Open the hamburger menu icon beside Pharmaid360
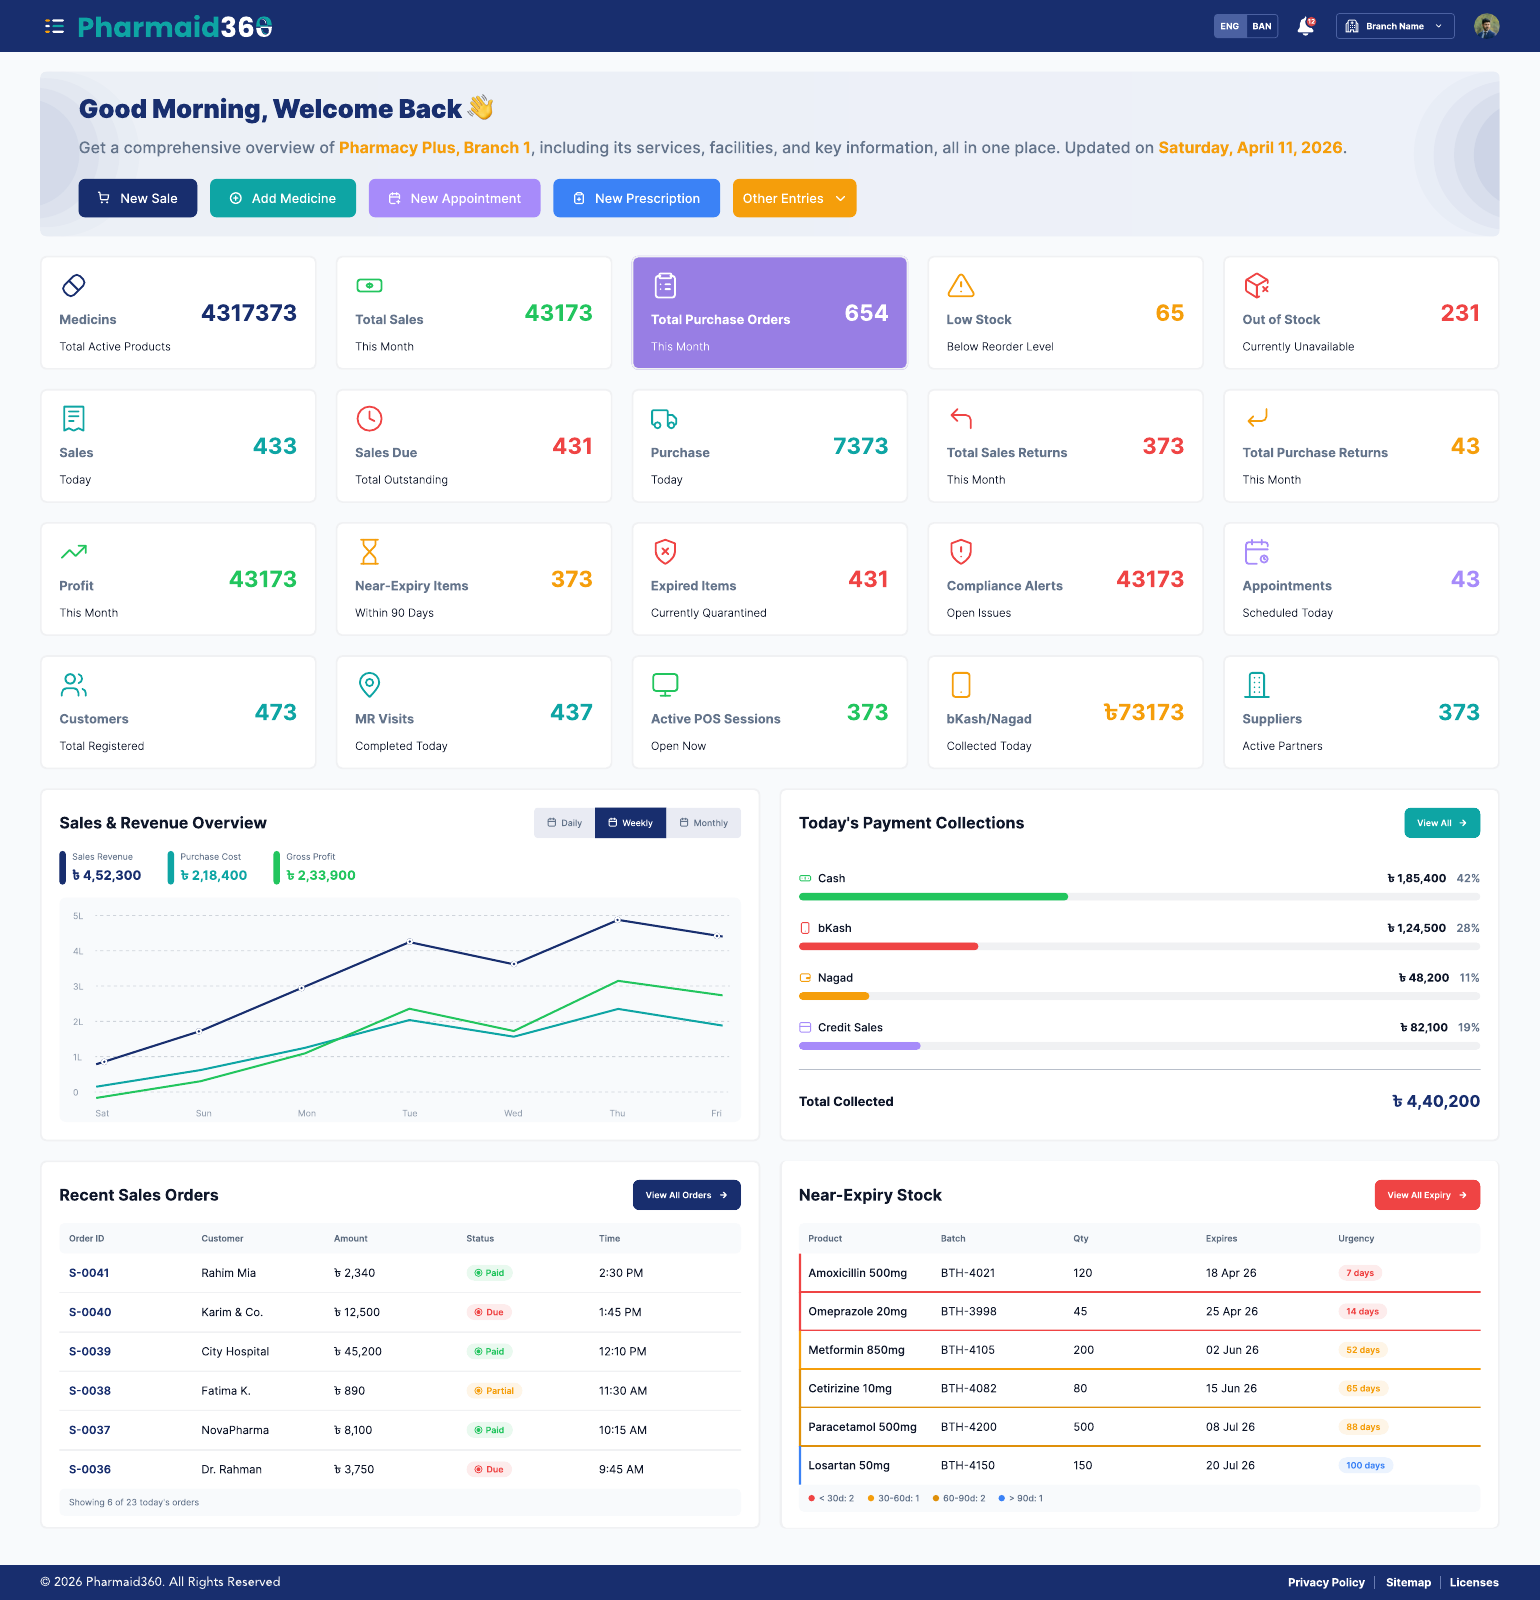This screenshot has width=1540, height=1600. [x=54, y=26]
